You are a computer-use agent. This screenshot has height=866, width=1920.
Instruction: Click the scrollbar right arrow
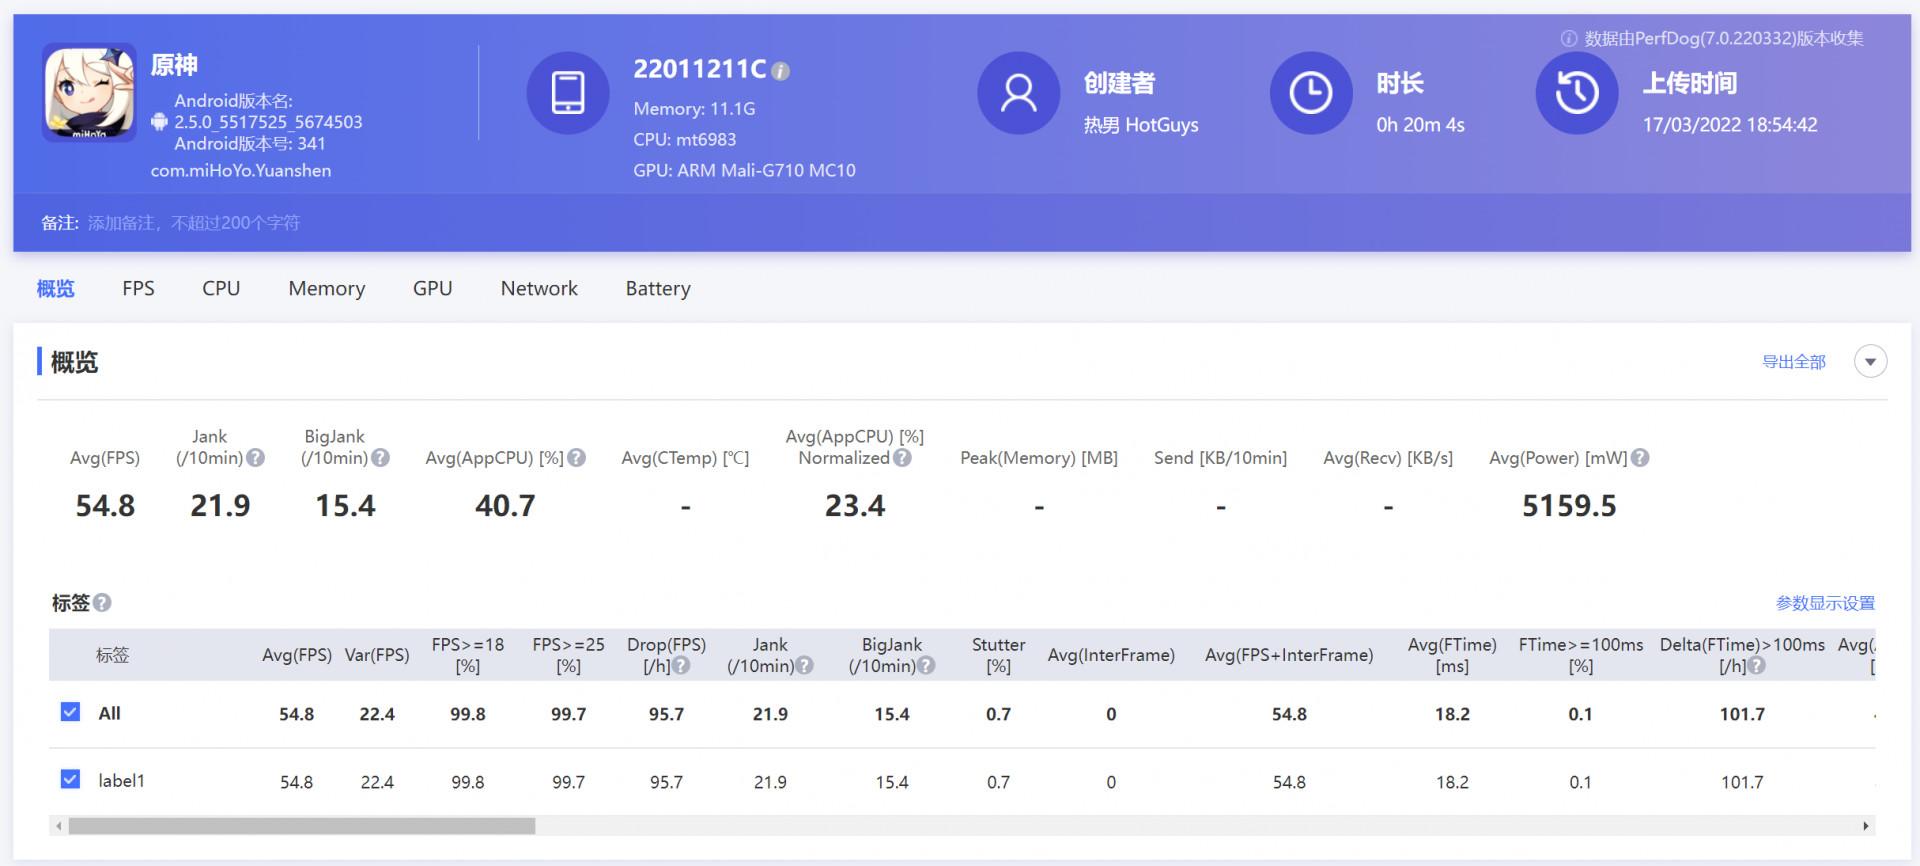[x=1866, y=826]
